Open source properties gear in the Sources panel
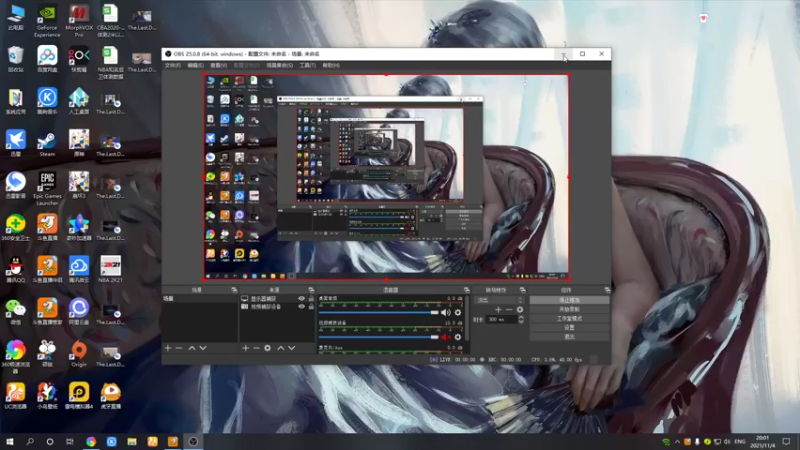 click(267, 348)
